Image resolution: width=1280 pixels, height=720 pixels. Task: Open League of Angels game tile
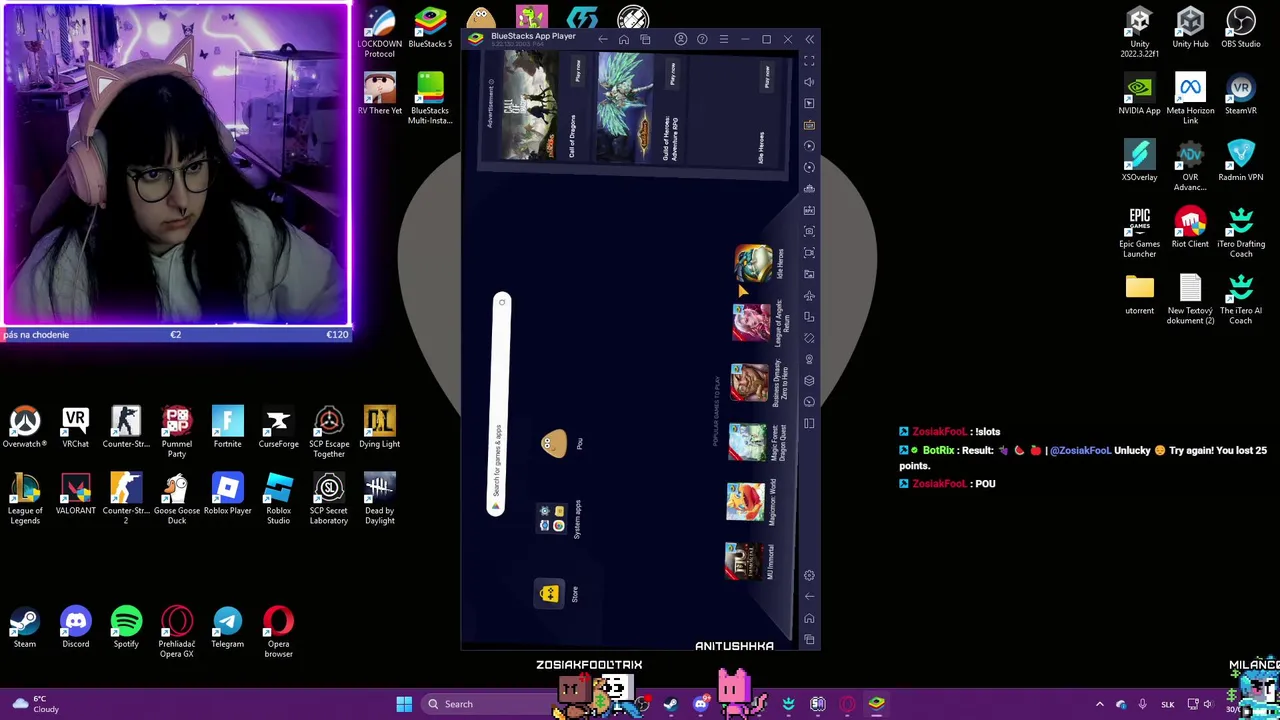click(751, 323)
